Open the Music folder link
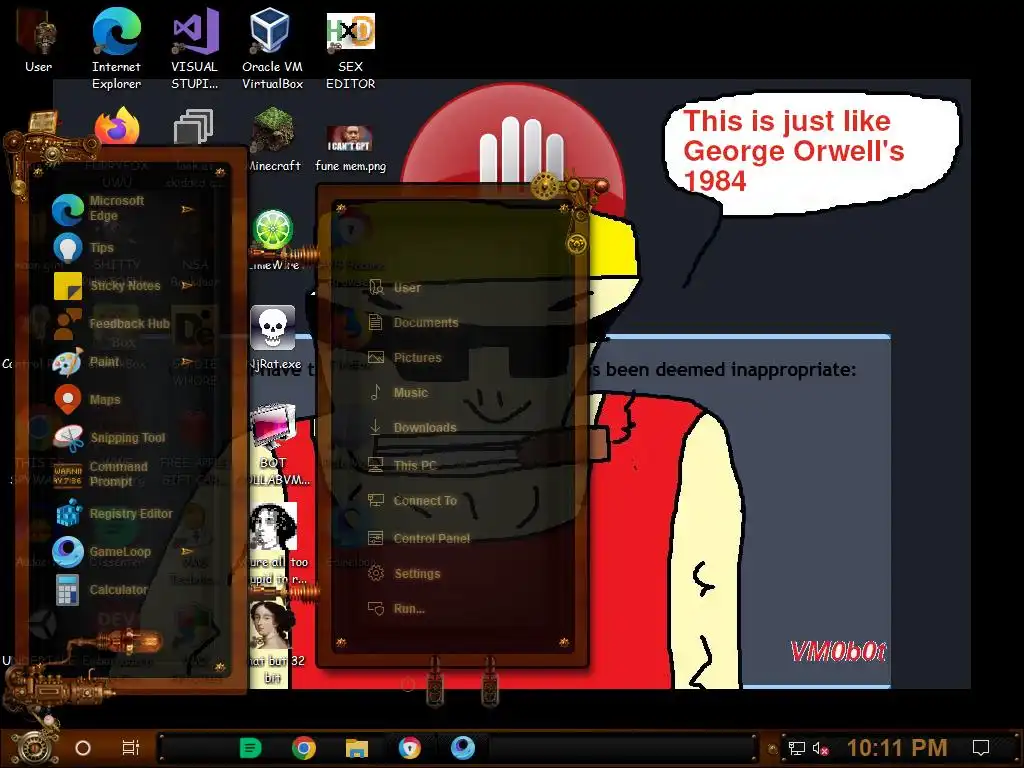The width and height of the screenshot is (1024, 768). 398,392
